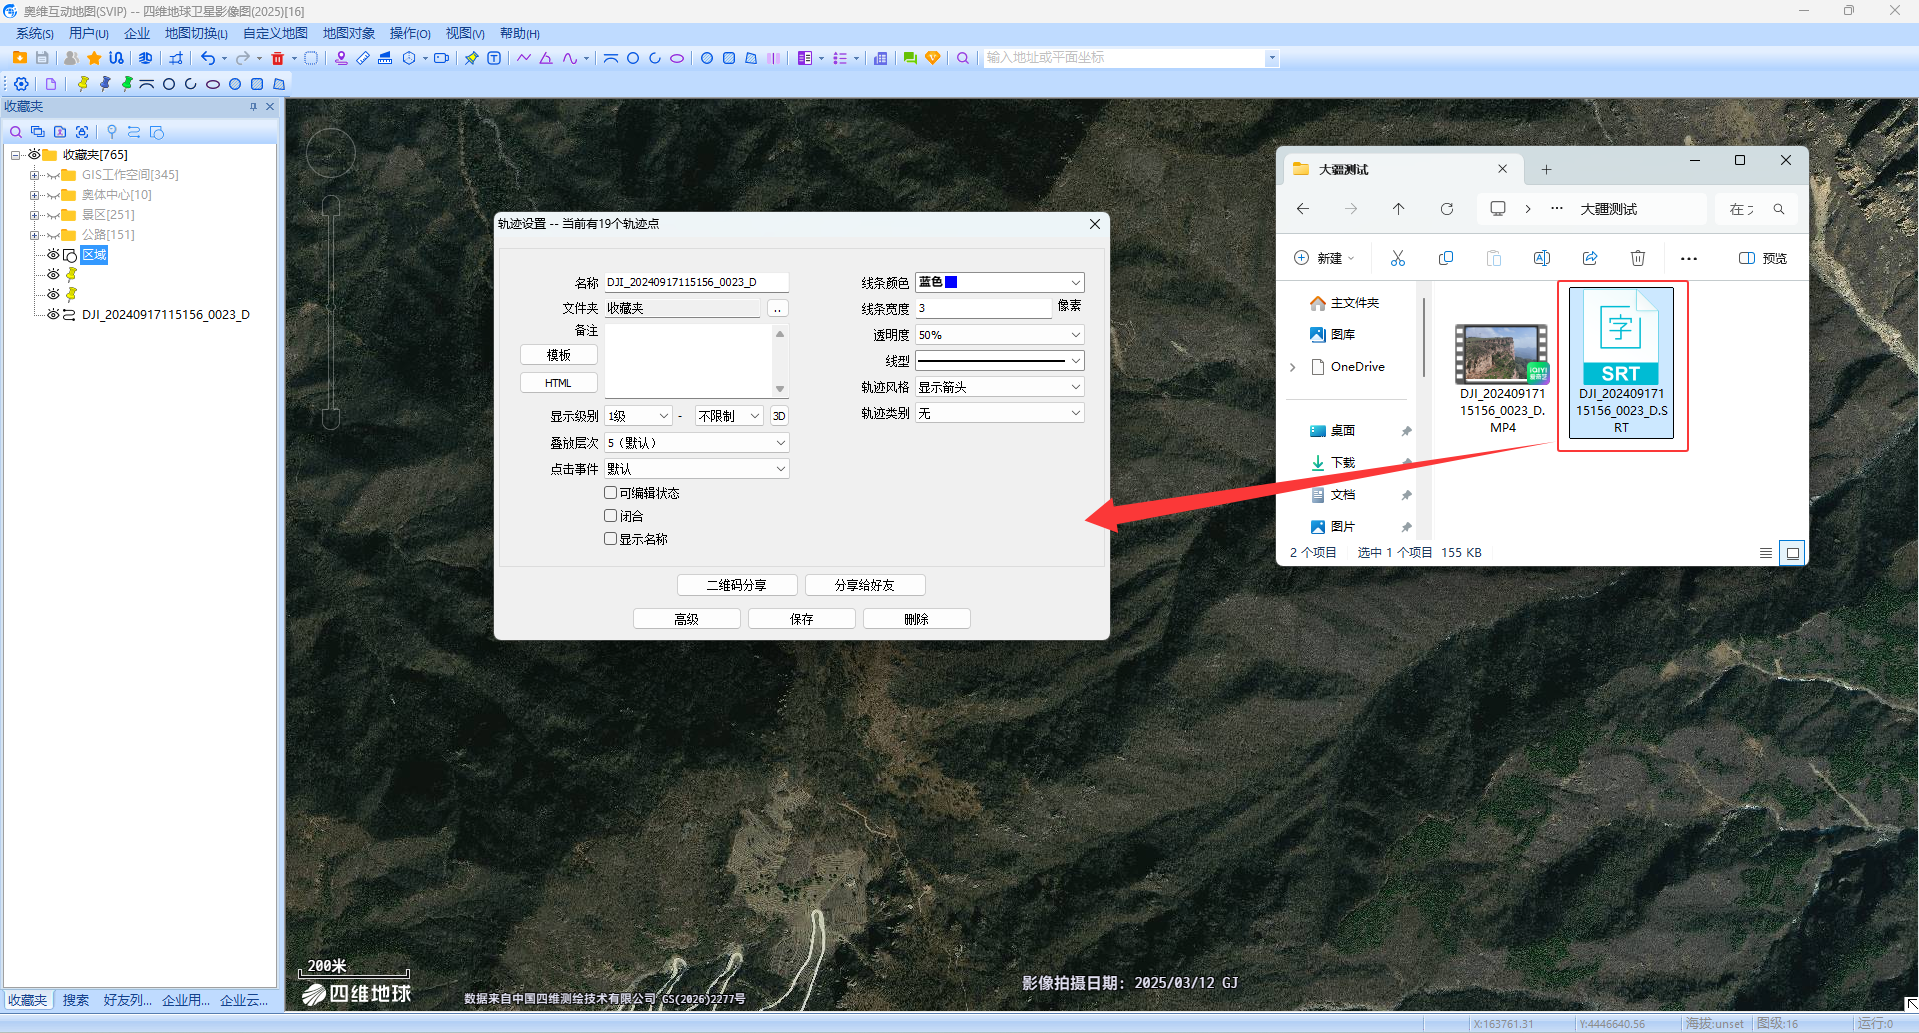Select the text label T tool

click(494, 58)
